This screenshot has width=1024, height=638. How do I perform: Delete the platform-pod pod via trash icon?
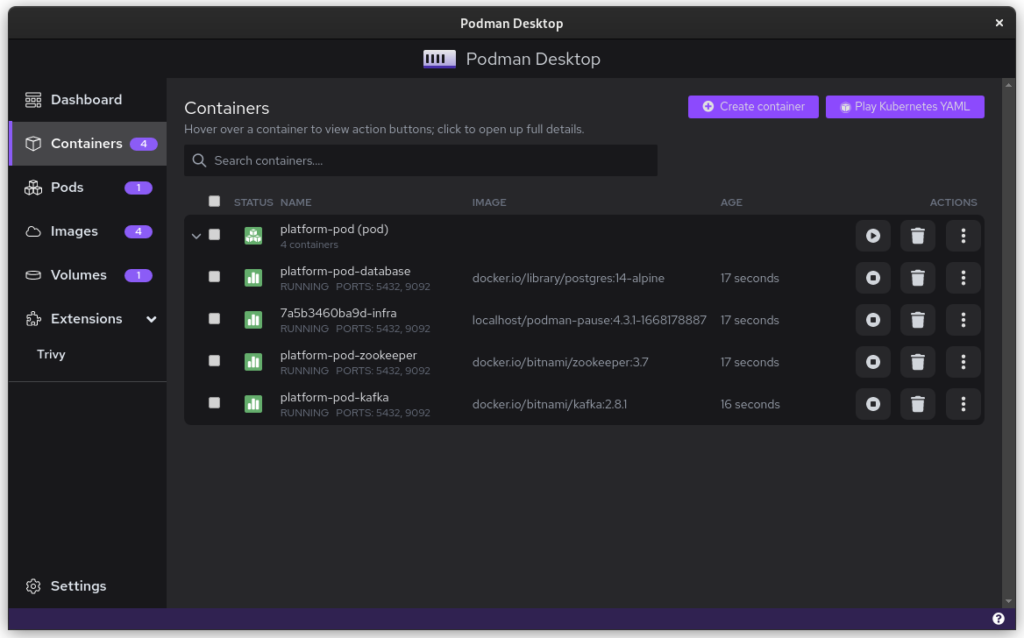point(918,236)
